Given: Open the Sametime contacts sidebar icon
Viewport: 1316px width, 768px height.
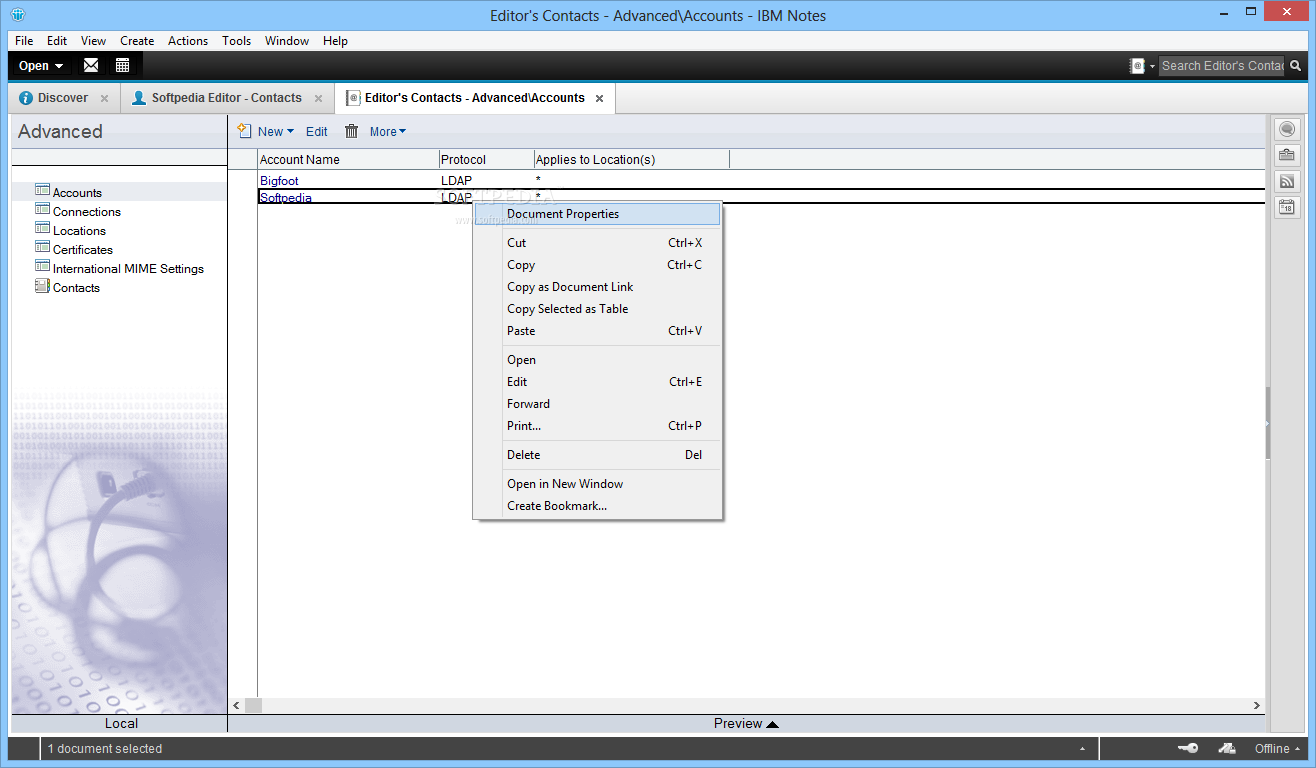Looking at the screenshot, I should tap(1286, 129).
